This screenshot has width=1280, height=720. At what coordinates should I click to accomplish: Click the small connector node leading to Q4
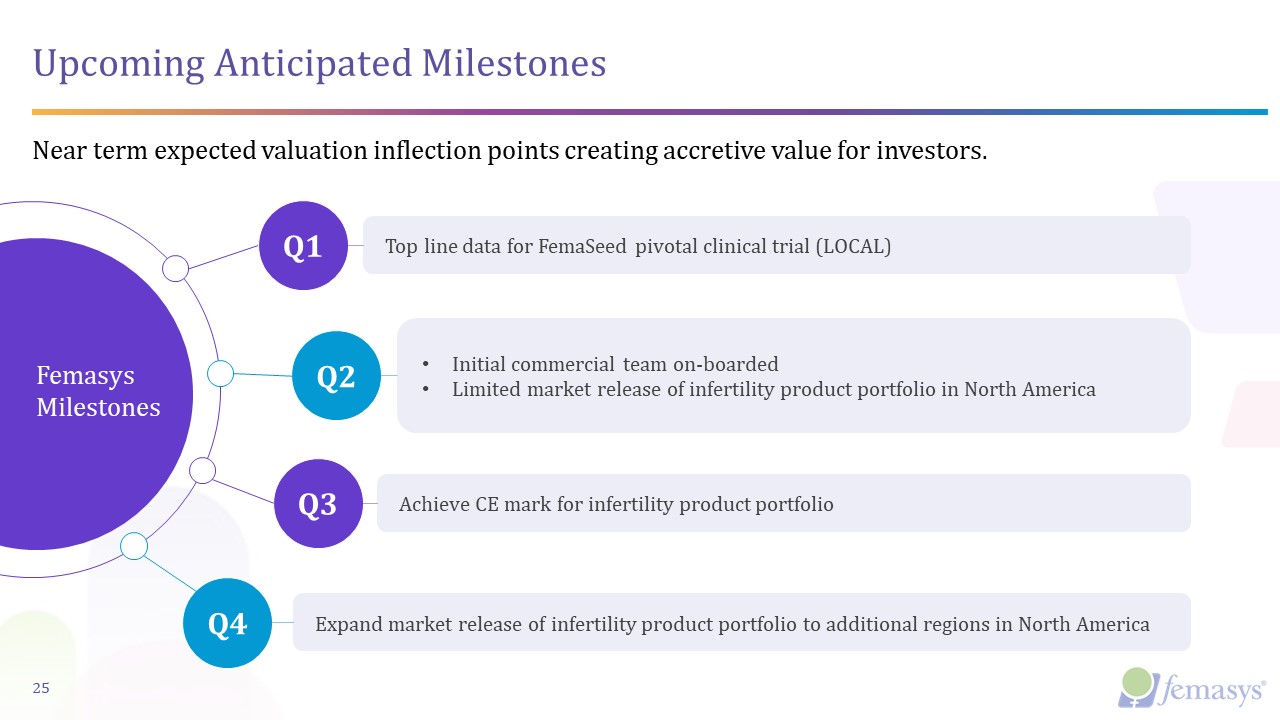point(134,546)
